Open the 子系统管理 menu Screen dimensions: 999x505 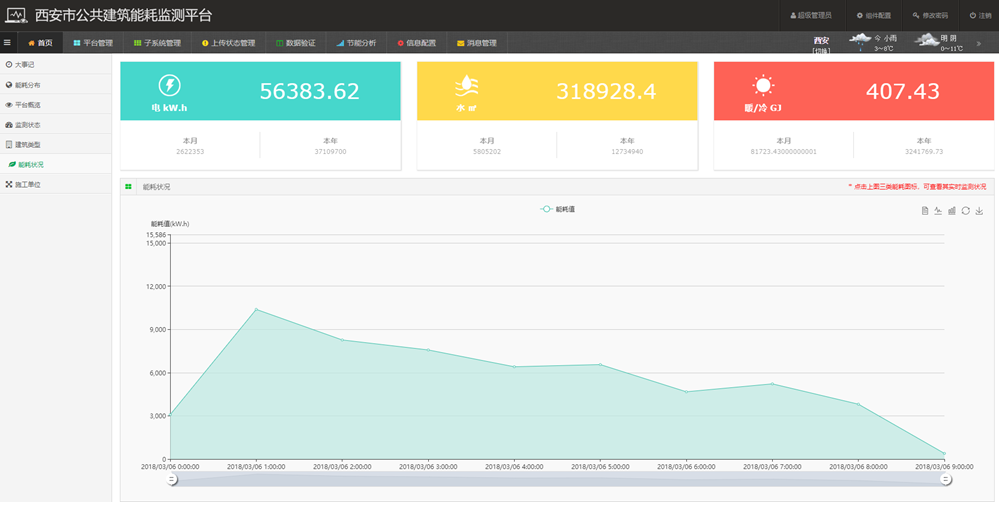pos(157,43)
